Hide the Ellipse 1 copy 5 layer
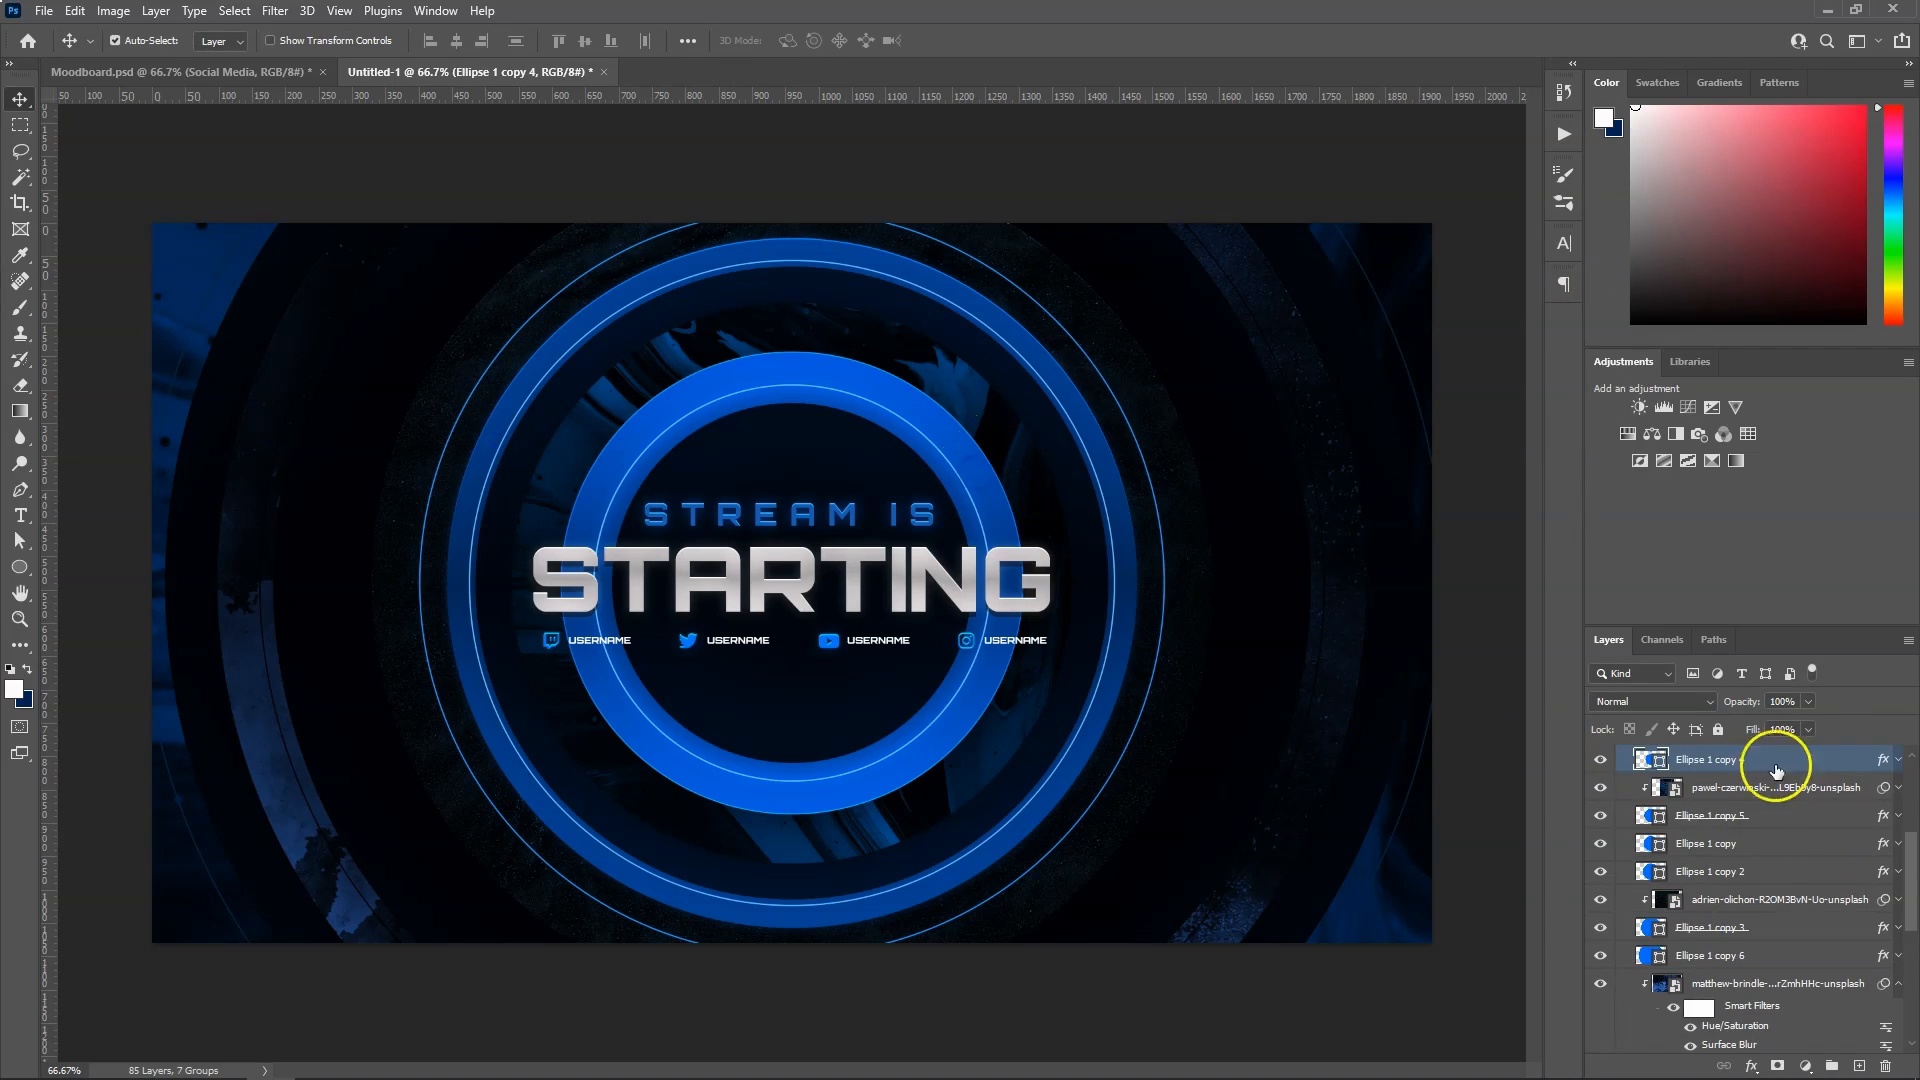This screenshot has height=1080, width=1920. (x=1600, y=816)
